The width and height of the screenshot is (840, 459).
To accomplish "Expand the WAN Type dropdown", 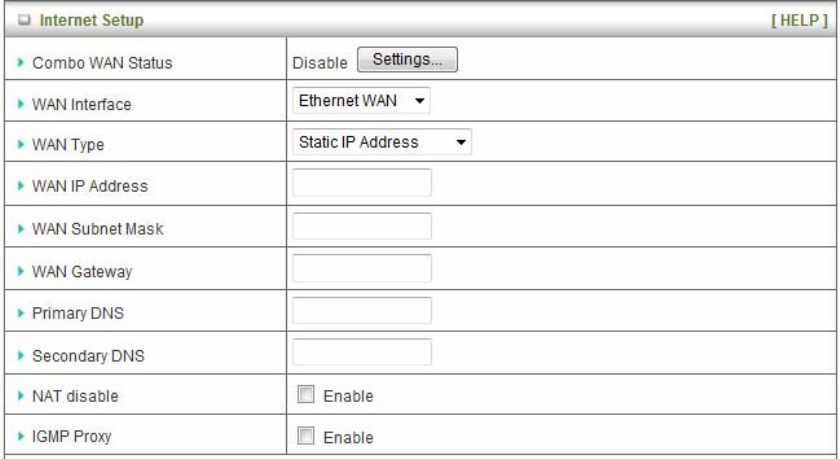I will [x=380, y=143].
